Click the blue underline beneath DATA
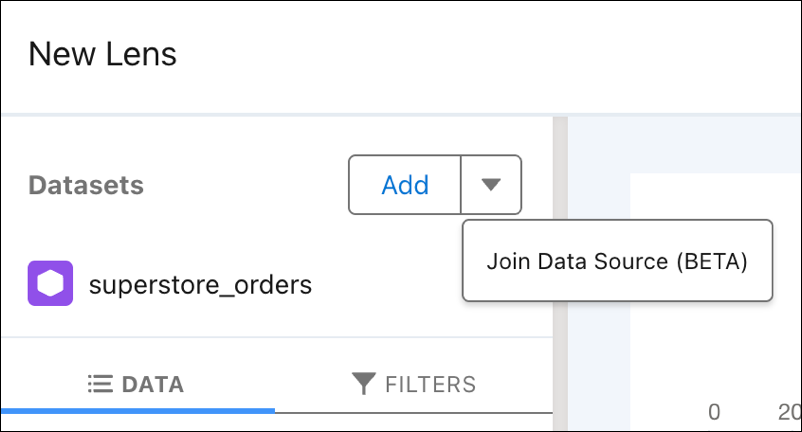Viewport: 802px width, 432px height. [138, 411]
